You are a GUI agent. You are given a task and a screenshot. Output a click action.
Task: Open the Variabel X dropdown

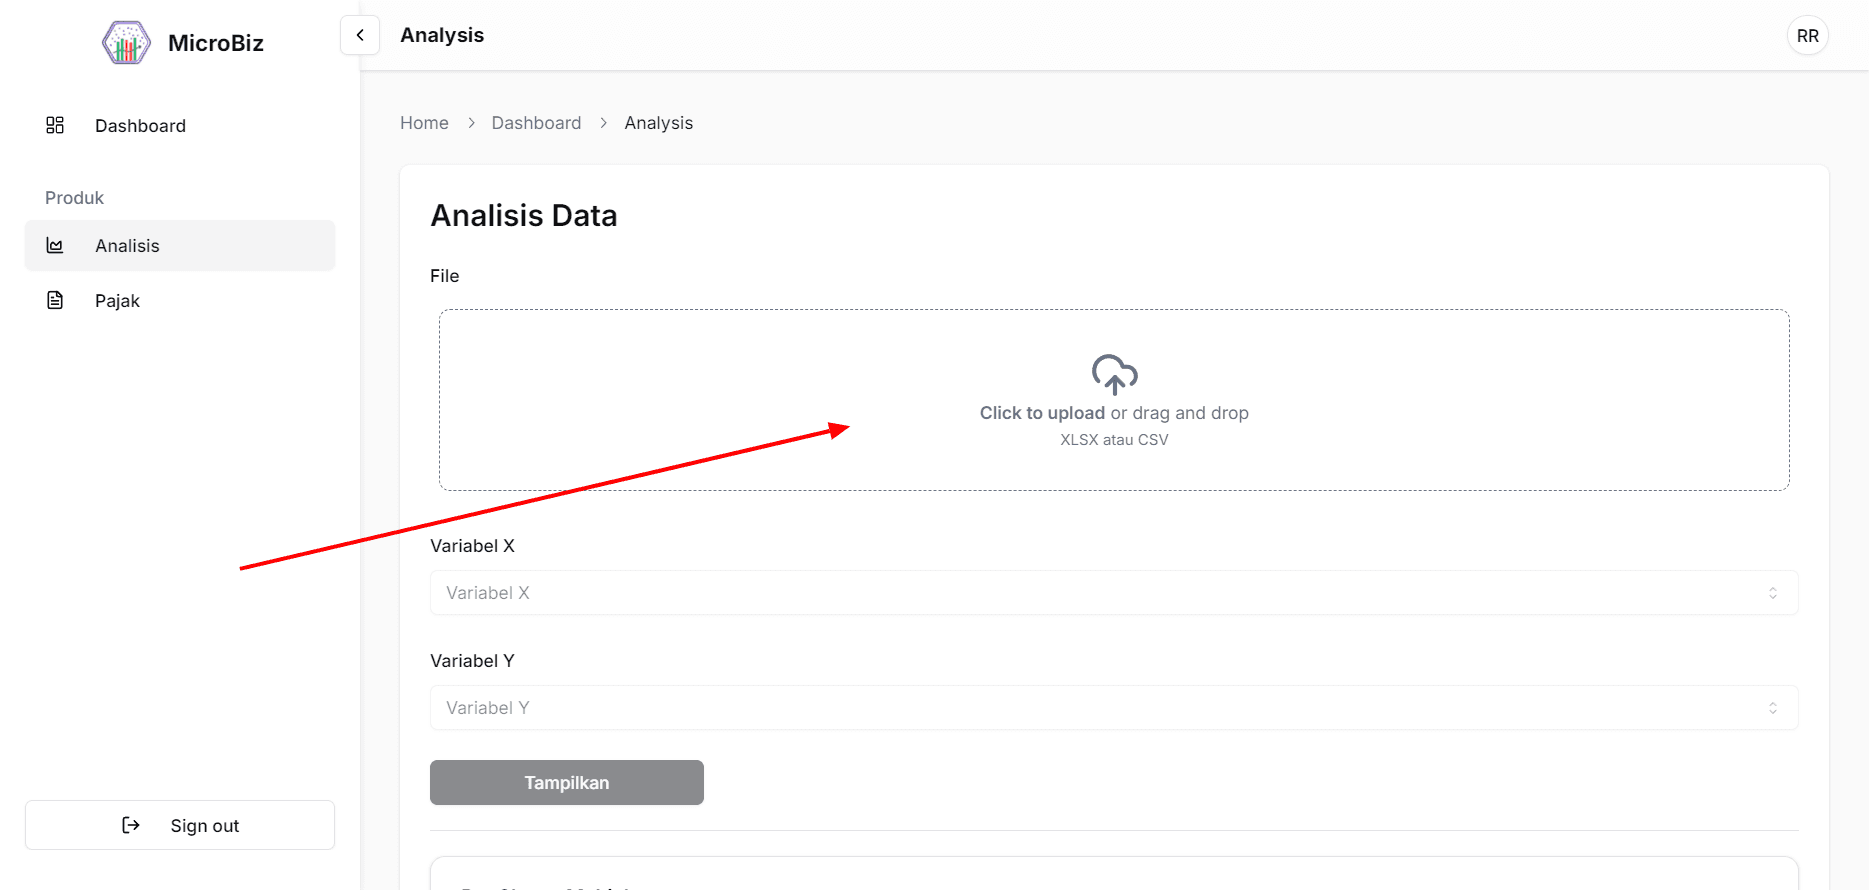[x=1114, y=593]
